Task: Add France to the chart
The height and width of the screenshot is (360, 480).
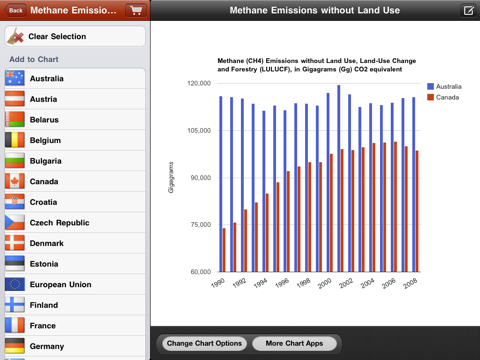Action: 75,326
